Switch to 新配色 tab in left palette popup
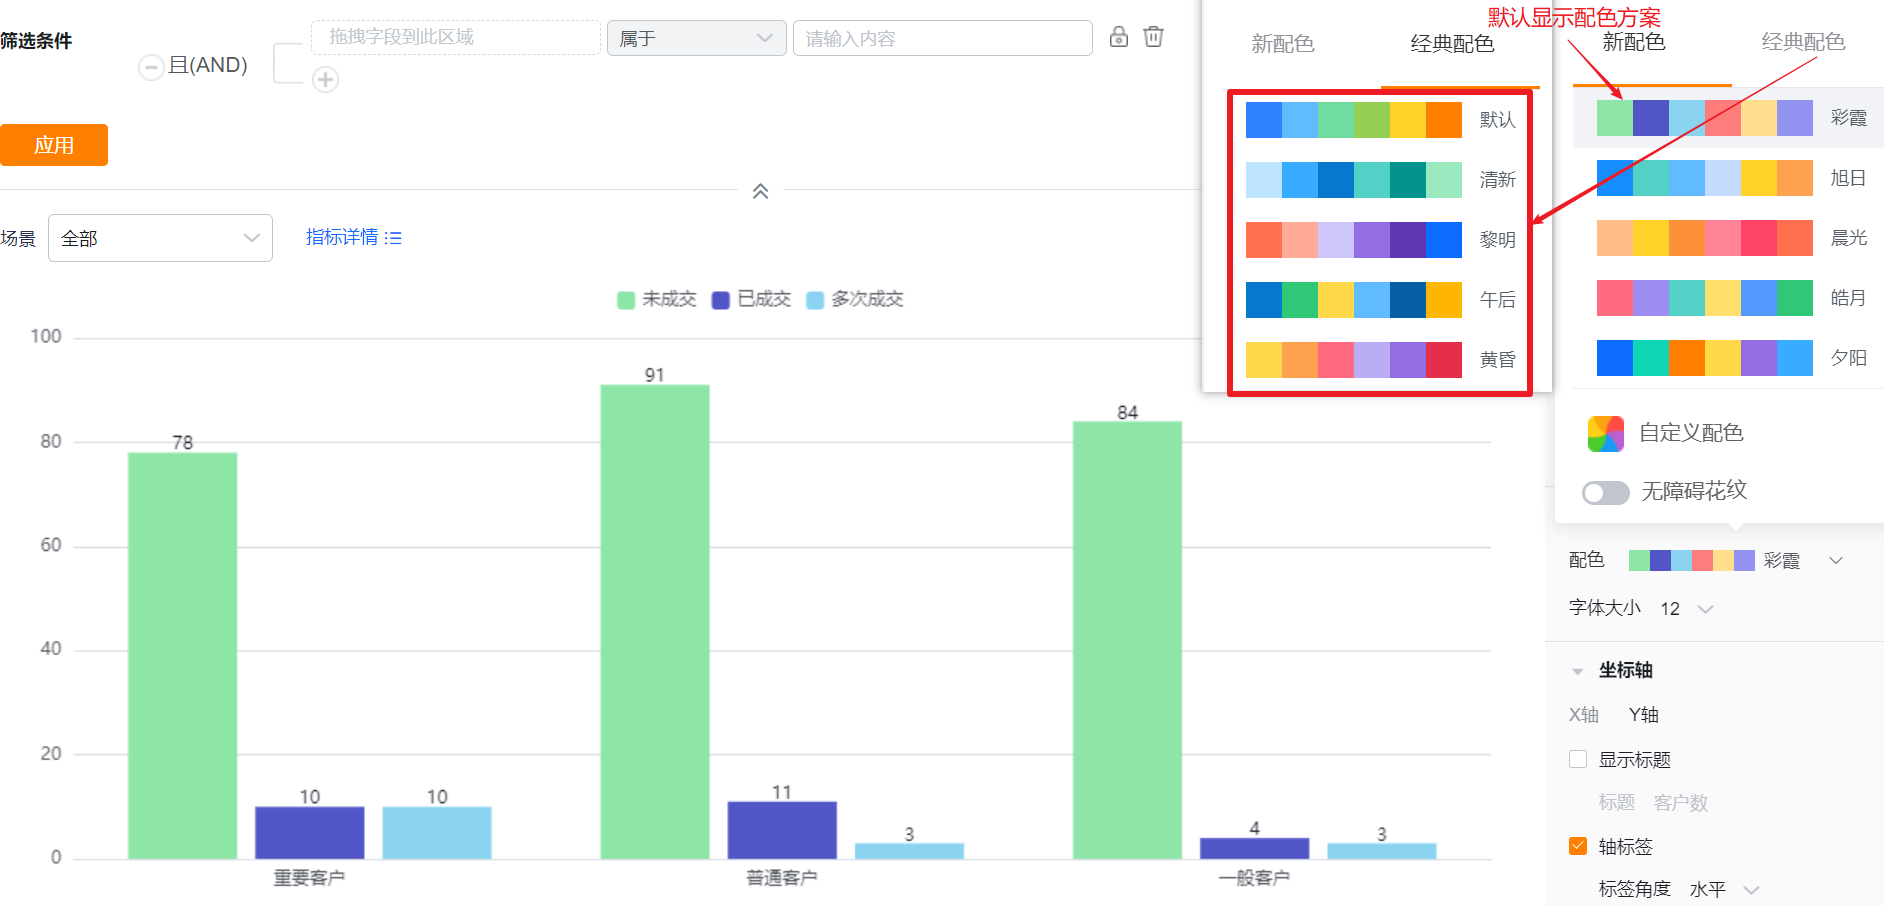The image size is (1884, 906). point(1282,44)
